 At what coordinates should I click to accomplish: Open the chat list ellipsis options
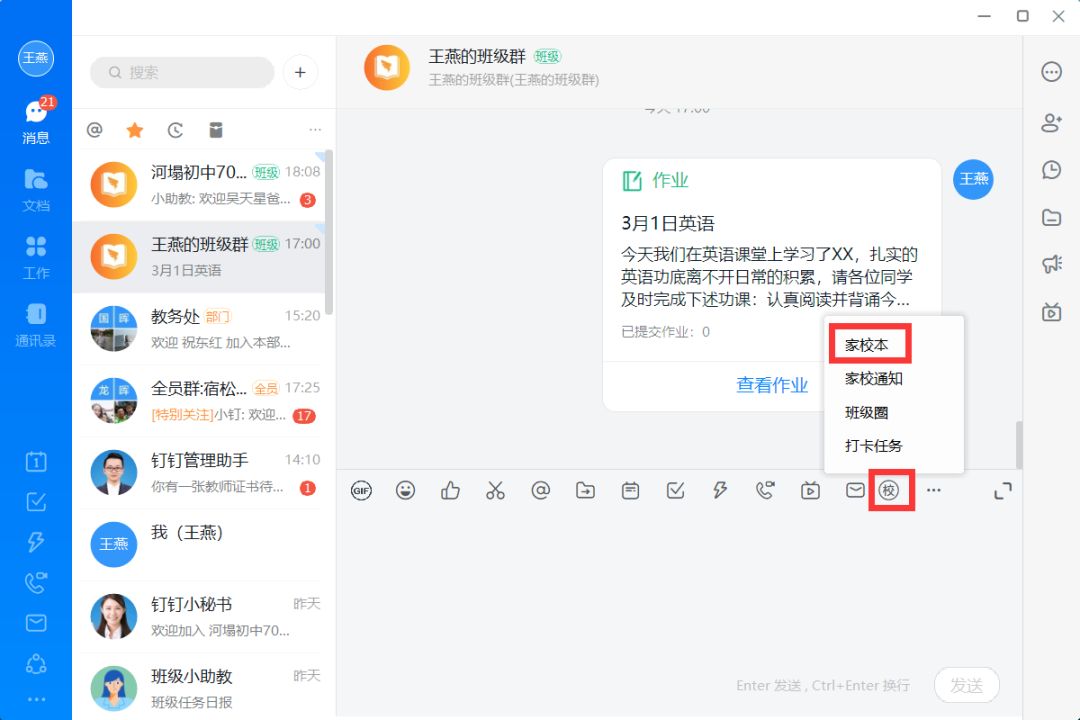pyautogui.click(x=315, y=130)
